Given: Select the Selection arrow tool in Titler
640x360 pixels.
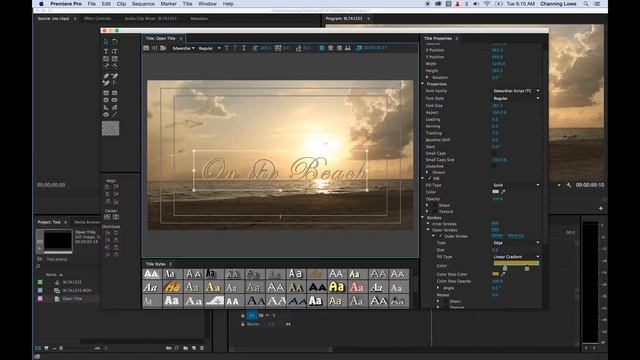Looking at the screenshot, I should [106, 42].
